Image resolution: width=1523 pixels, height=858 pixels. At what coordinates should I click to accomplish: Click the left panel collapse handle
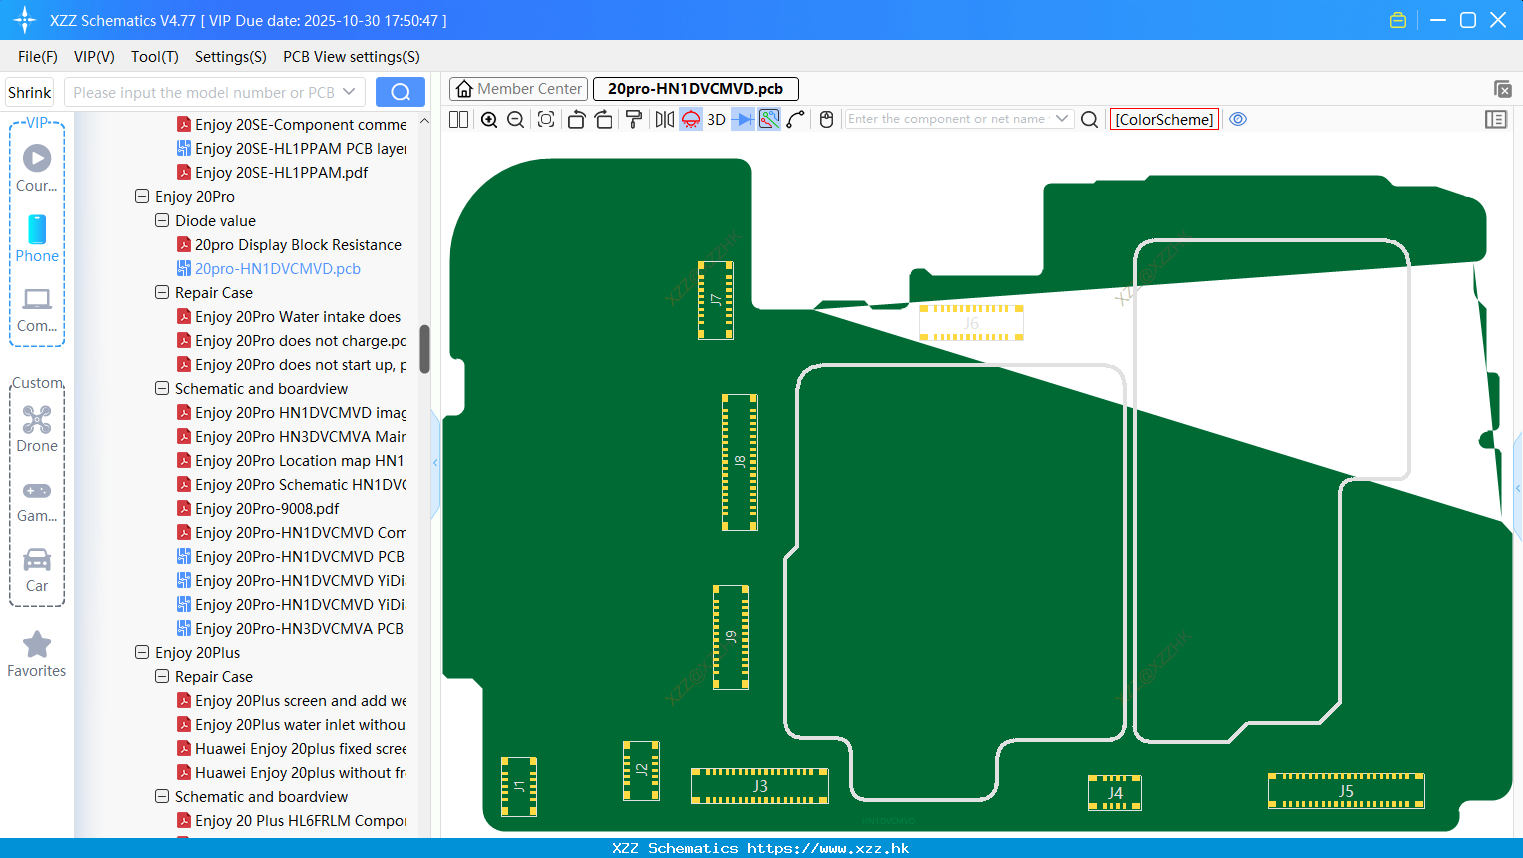(435, 463)
